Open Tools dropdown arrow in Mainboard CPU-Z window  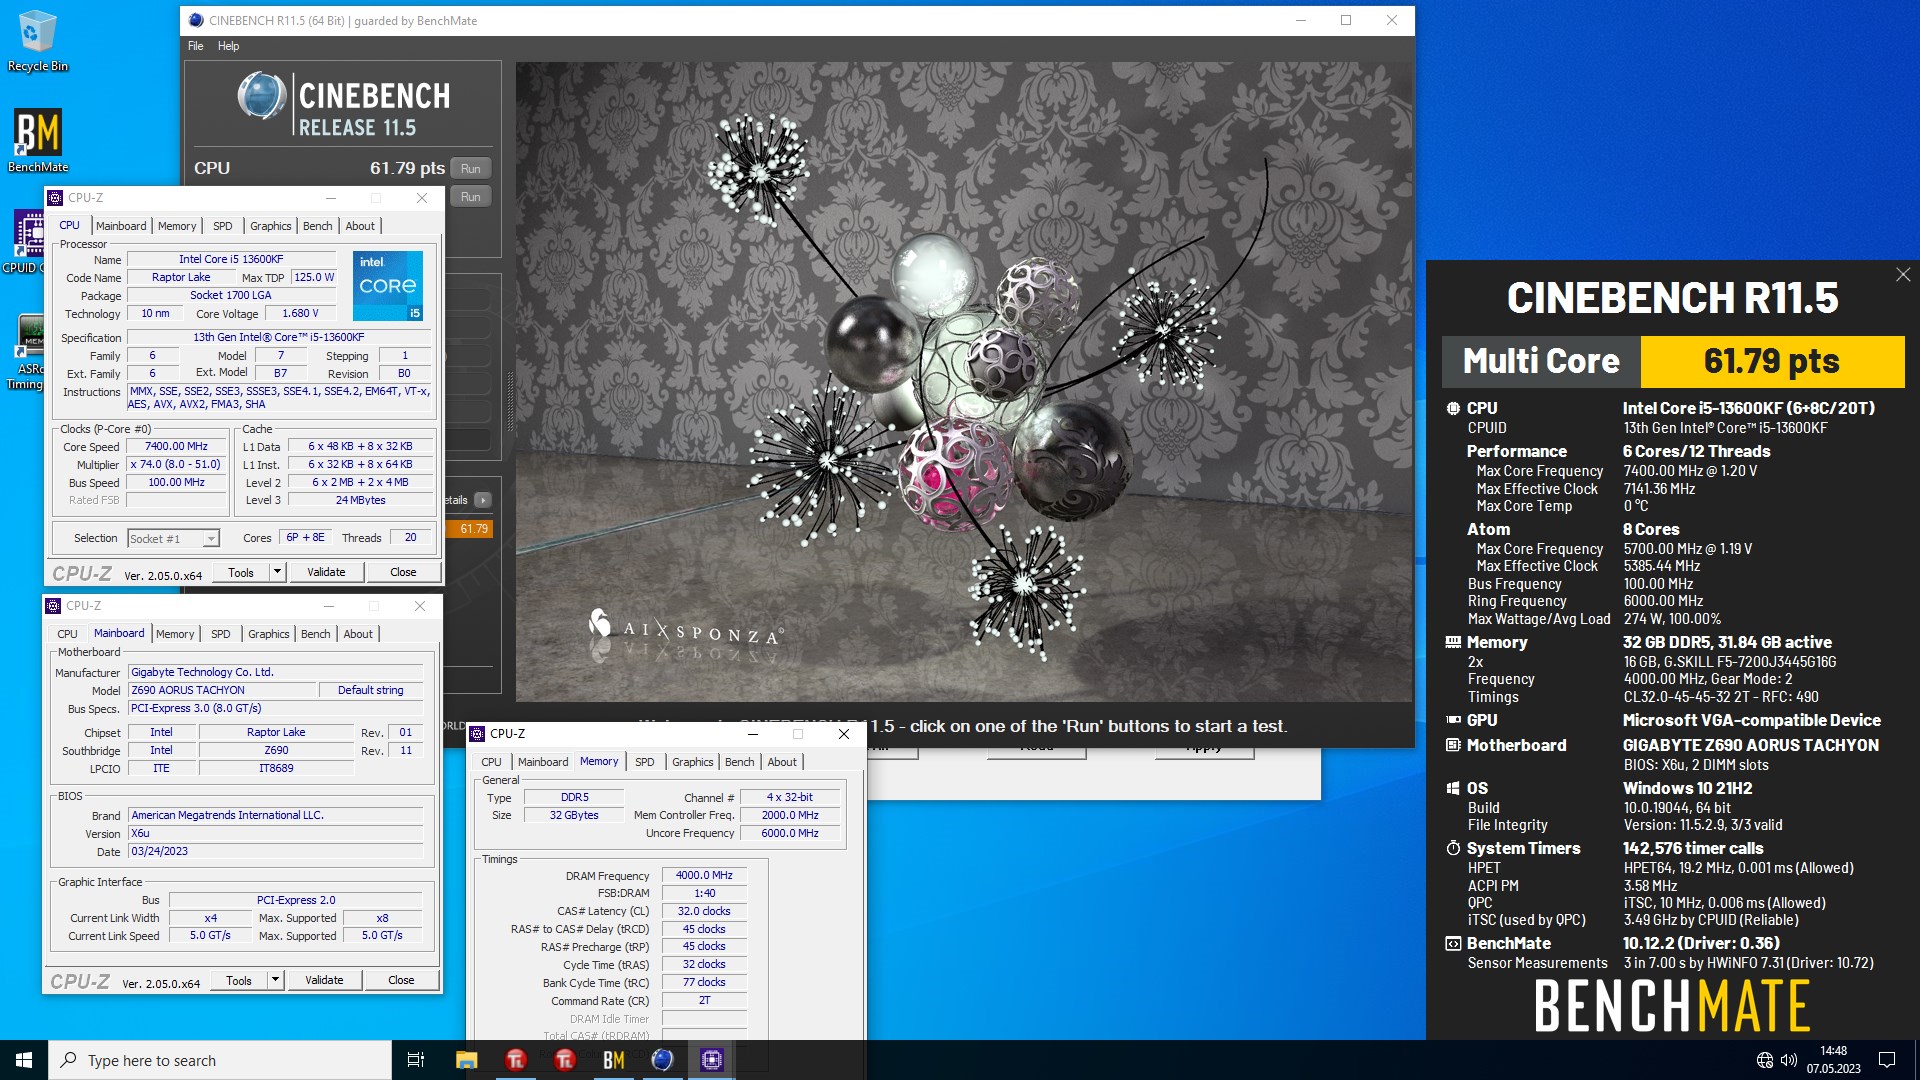275,980
